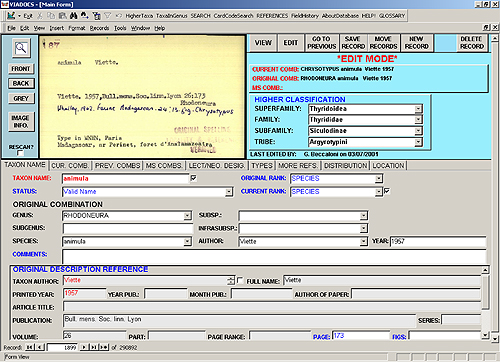Open the SPECIES dropdown list

188,241
